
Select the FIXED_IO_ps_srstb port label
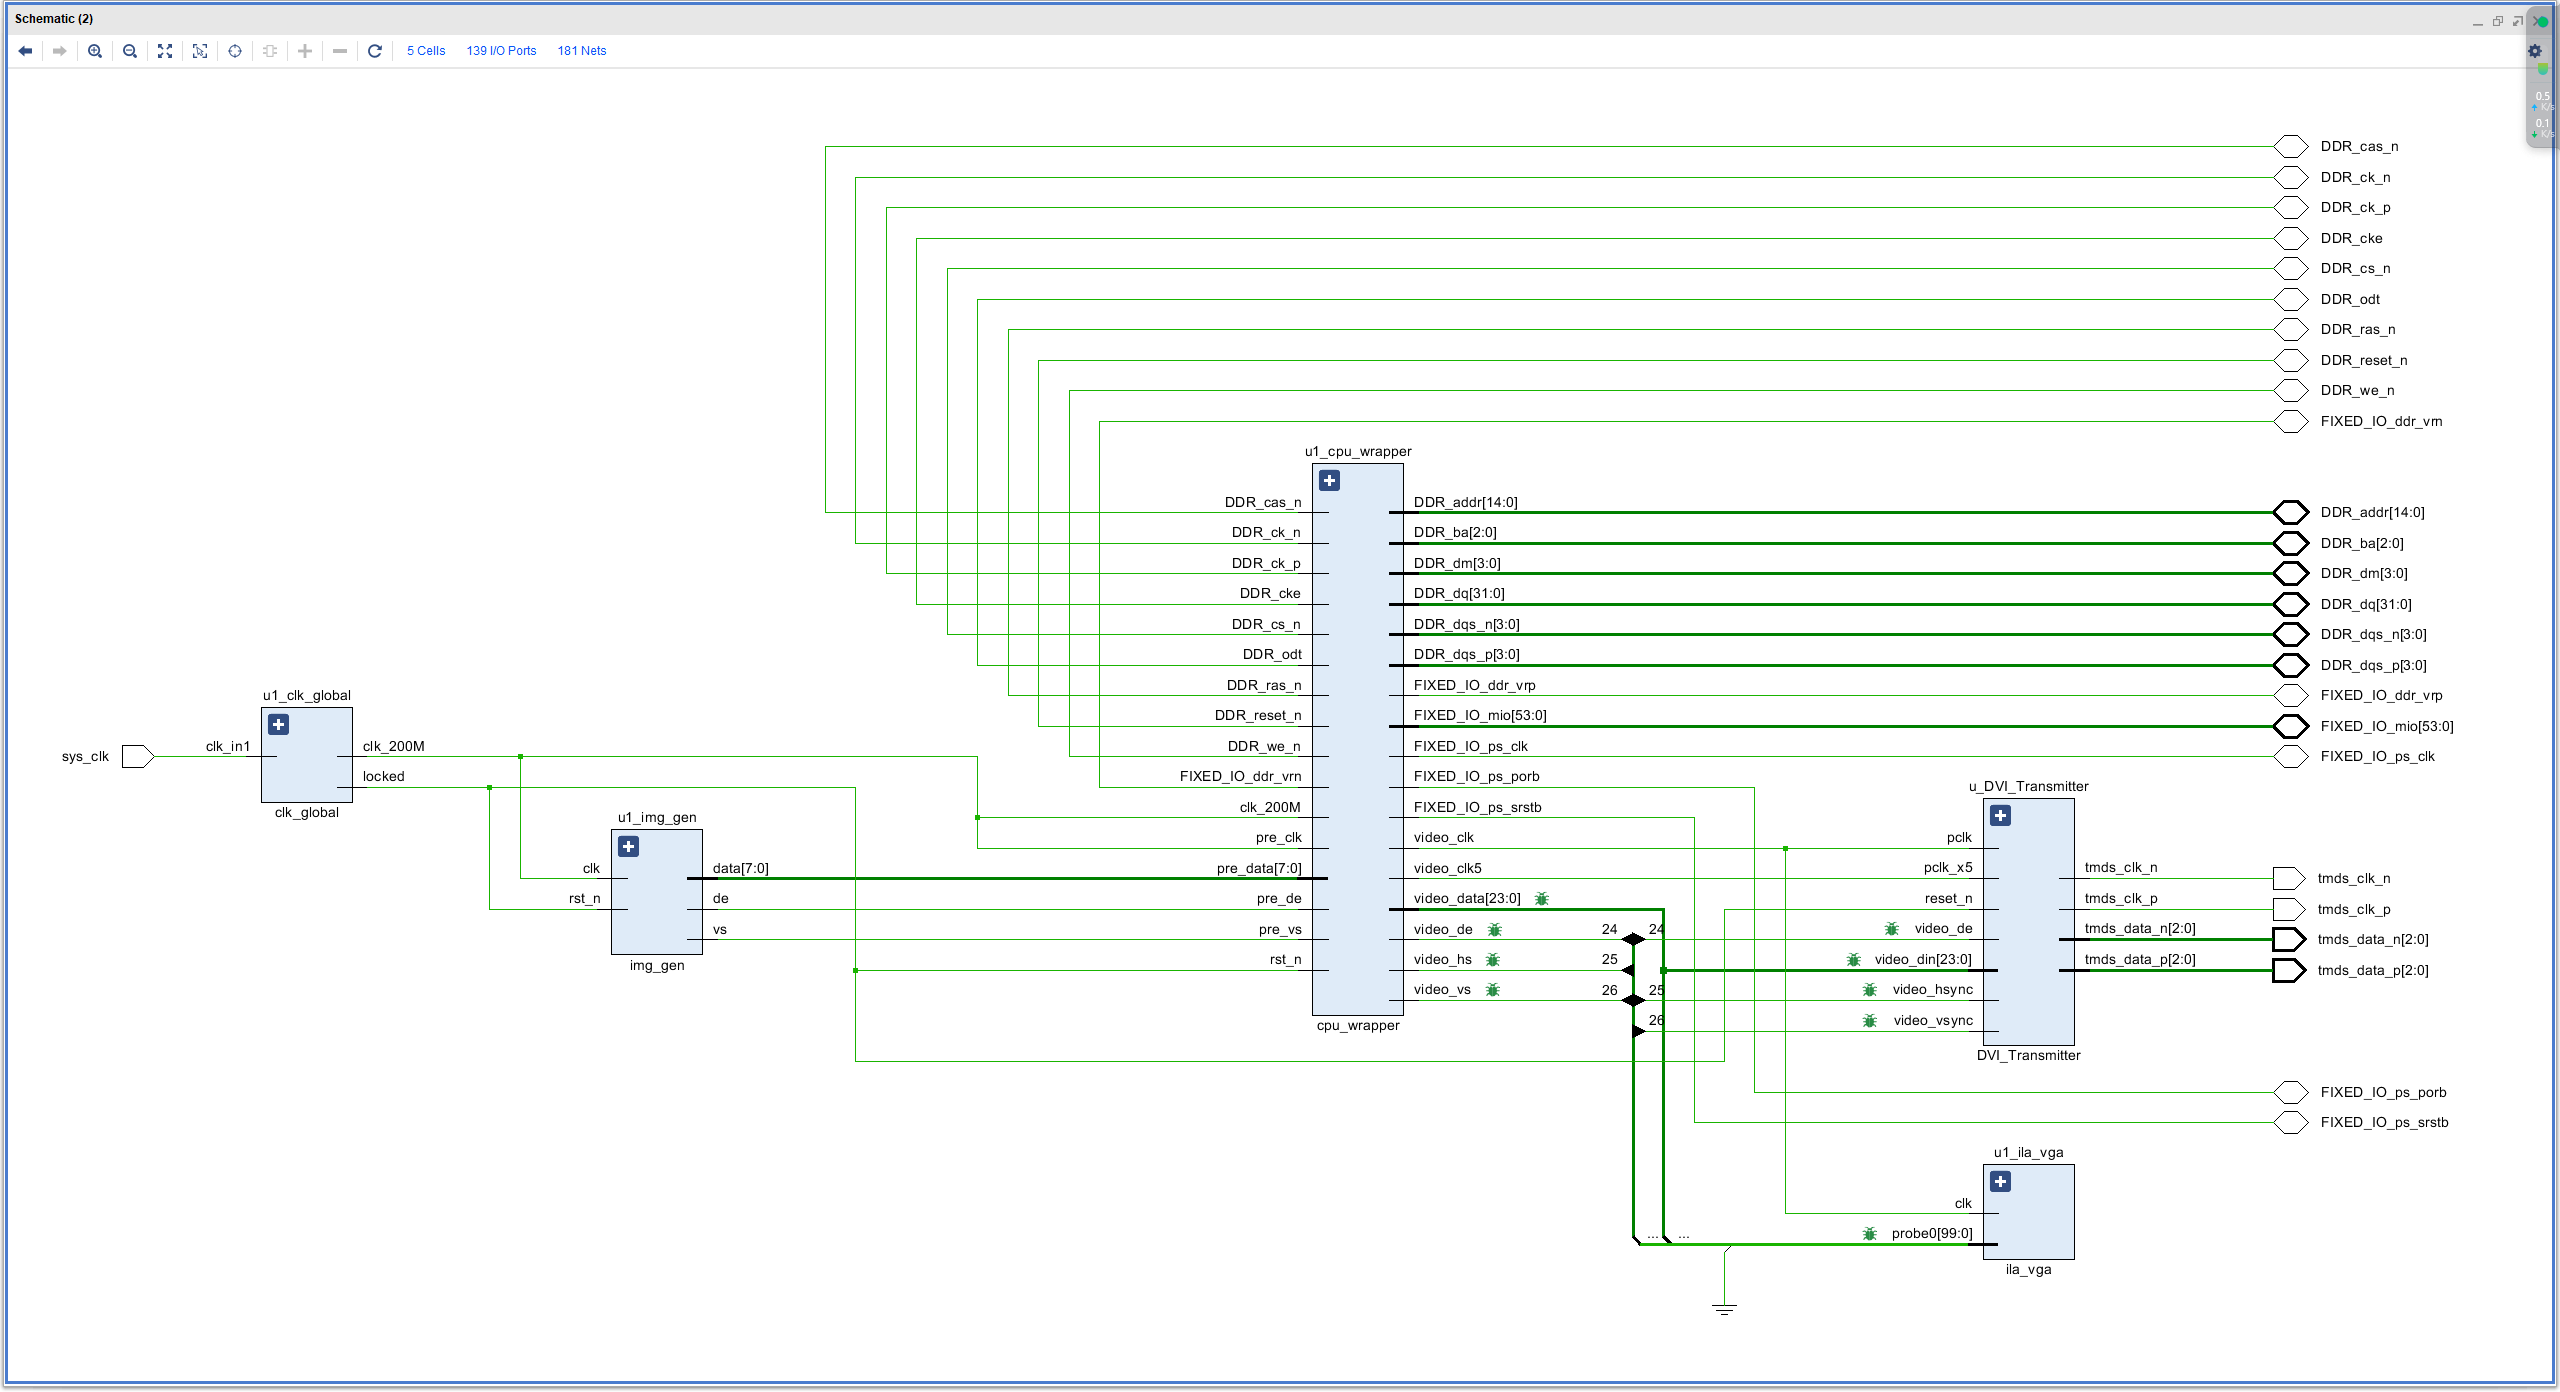pos(2384,1122)
